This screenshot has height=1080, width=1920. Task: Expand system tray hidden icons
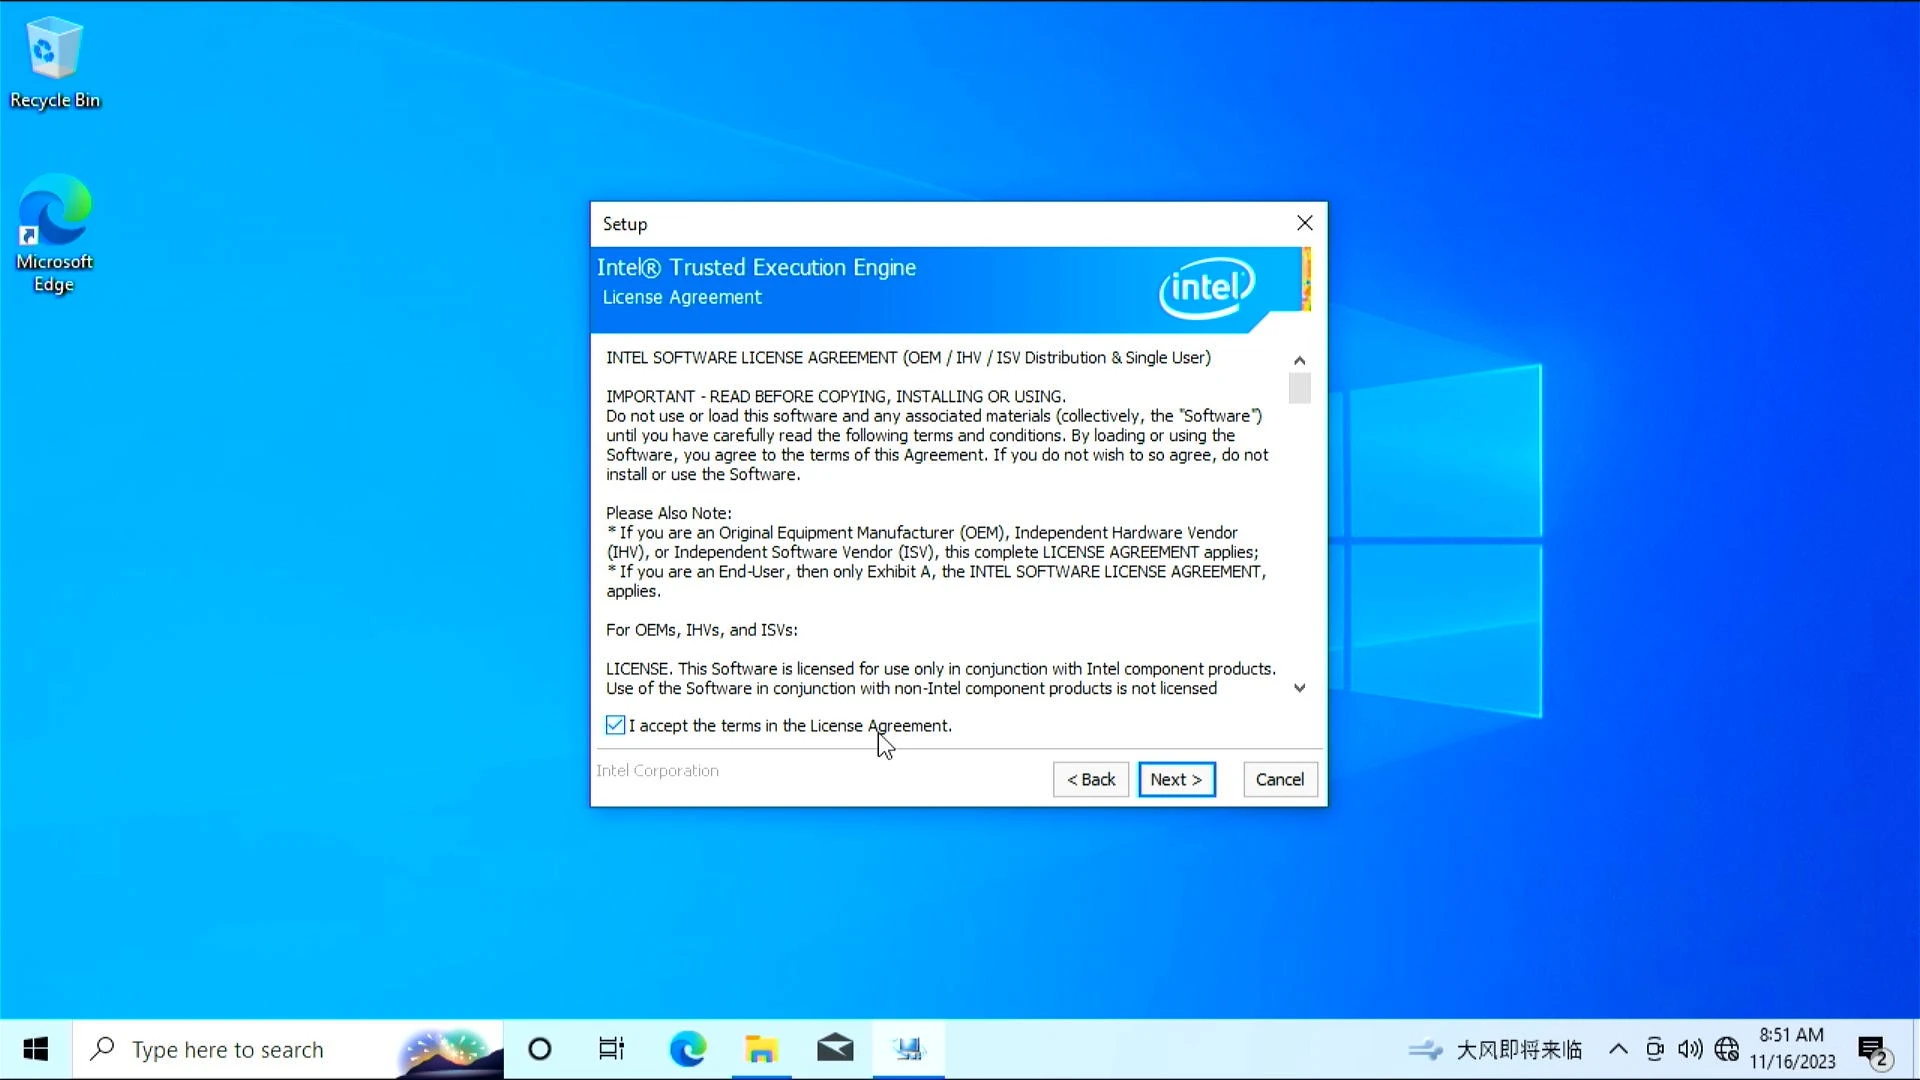pos(1618,1048)
